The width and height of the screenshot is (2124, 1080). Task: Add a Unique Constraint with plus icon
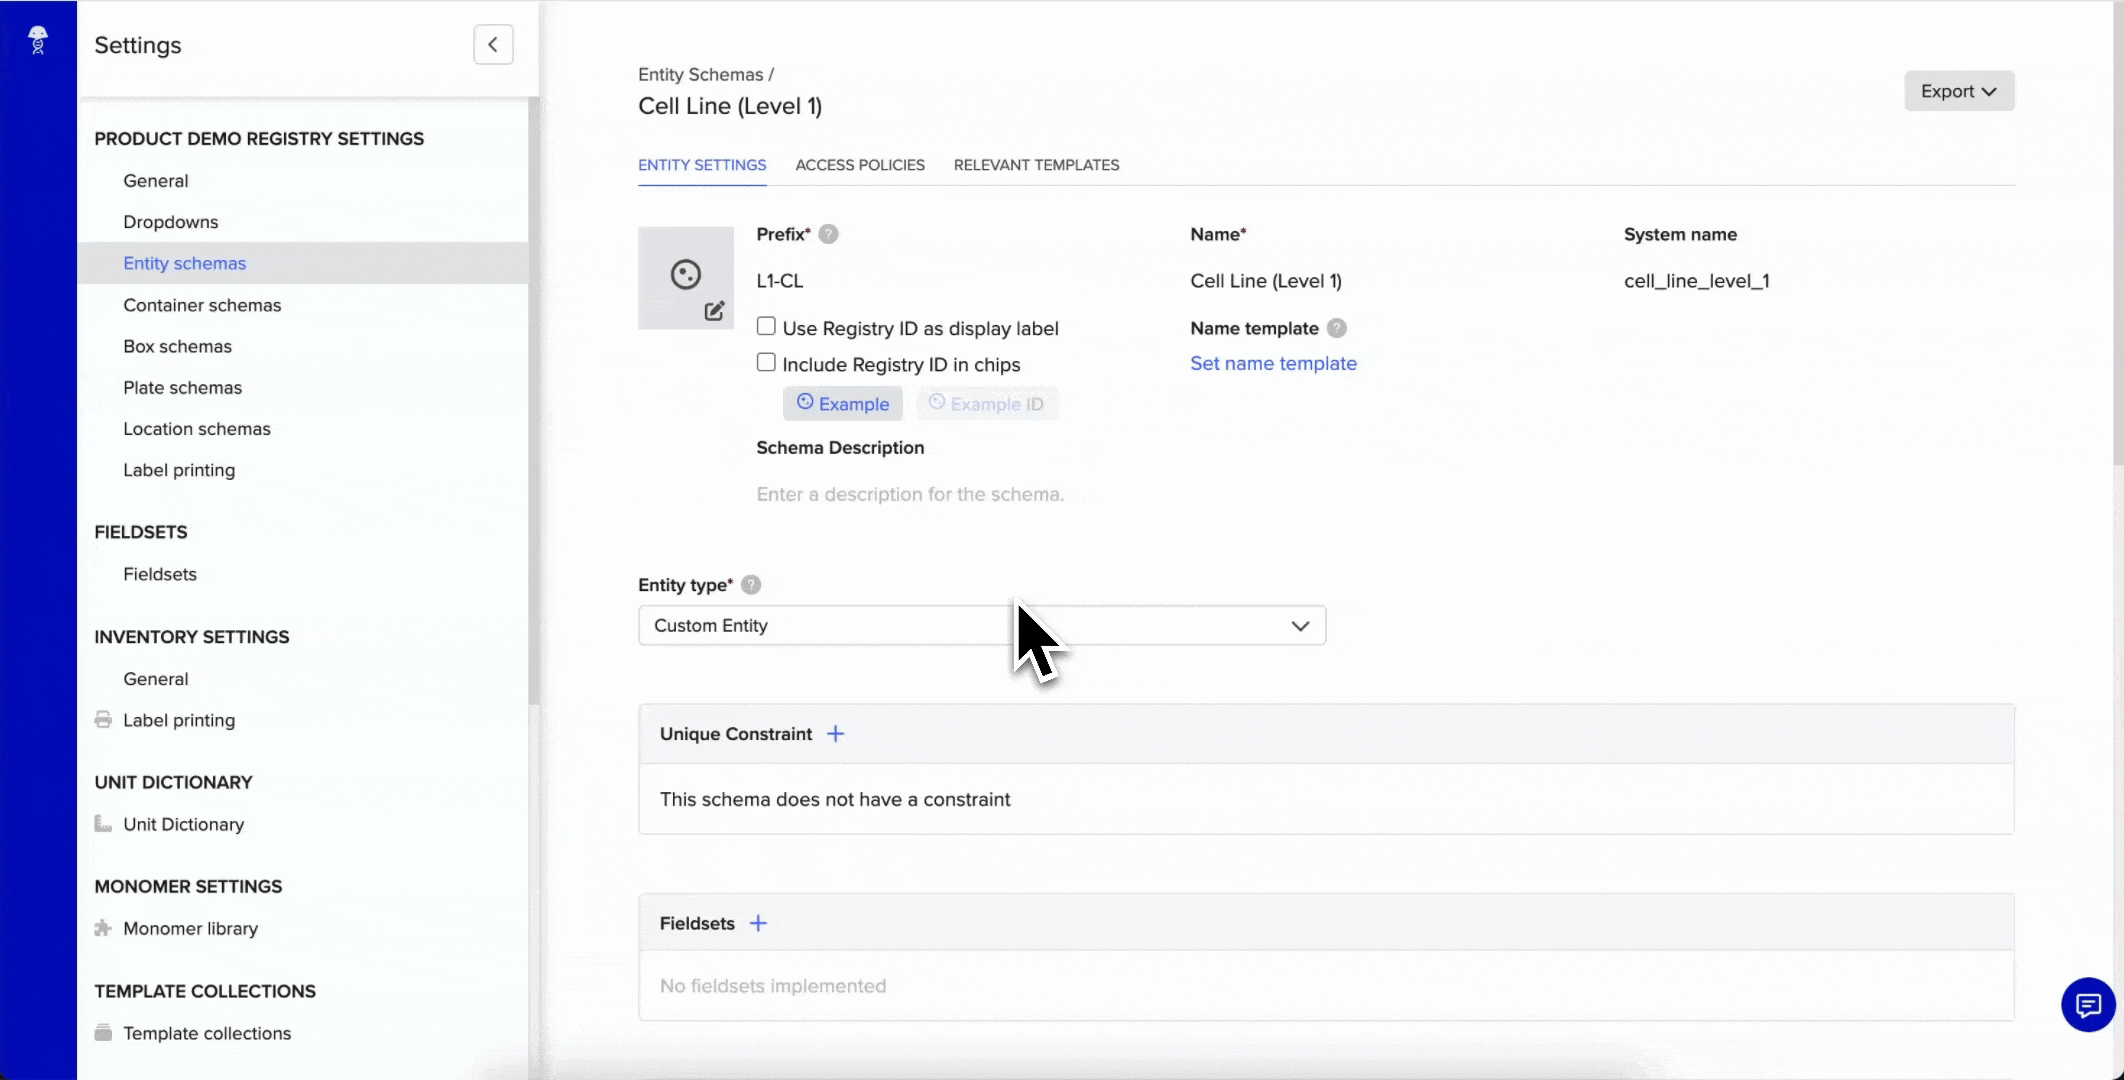point(836,734)
